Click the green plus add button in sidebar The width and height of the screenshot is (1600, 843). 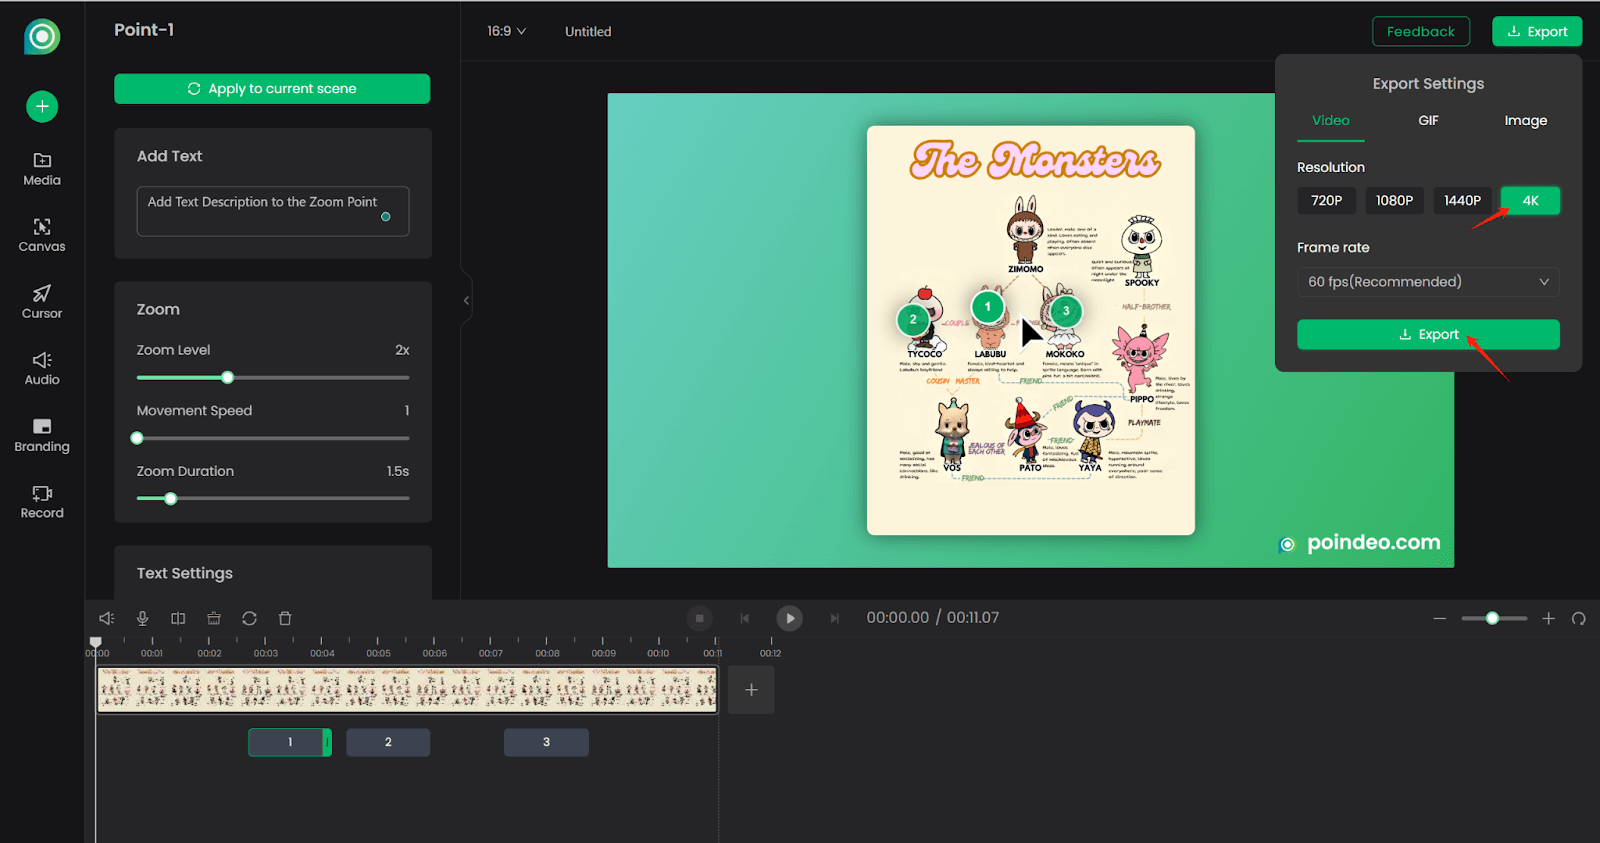coord(42,106)
